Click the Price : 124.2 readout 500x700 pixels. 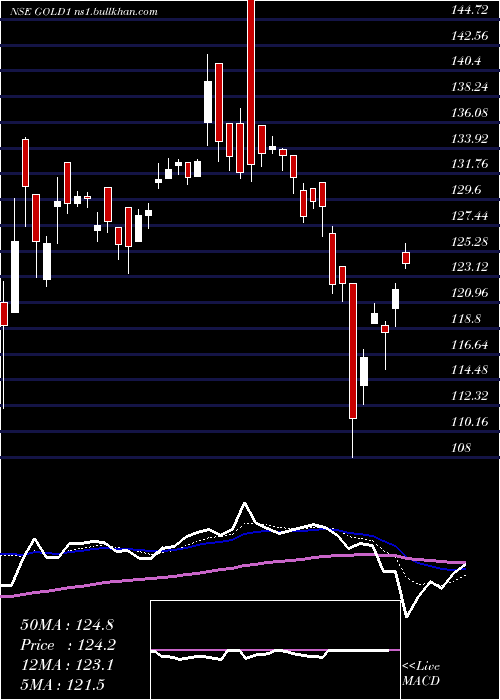(68, 645)
